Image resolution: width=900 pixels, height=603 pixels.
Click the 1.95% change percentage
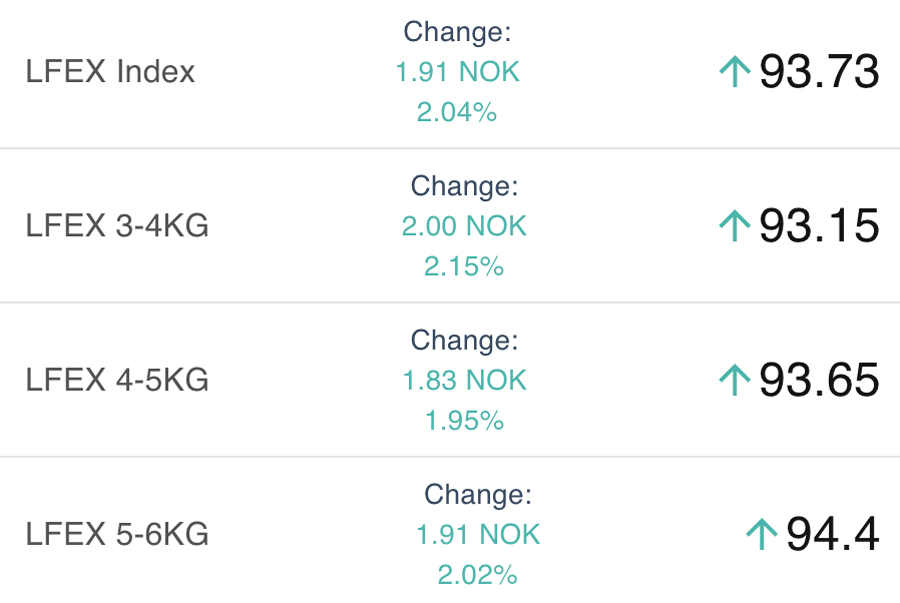[x=464, y=420]
